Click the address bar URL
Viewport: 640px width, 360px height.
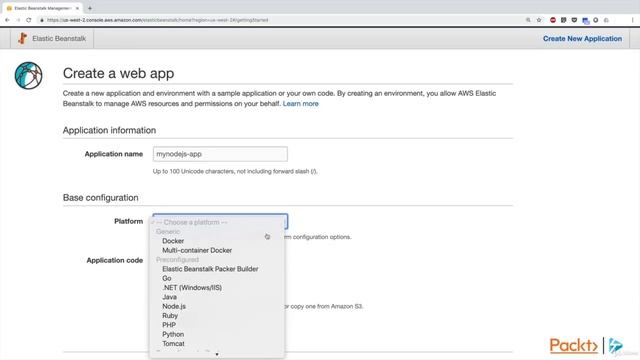tap(158, 20)
